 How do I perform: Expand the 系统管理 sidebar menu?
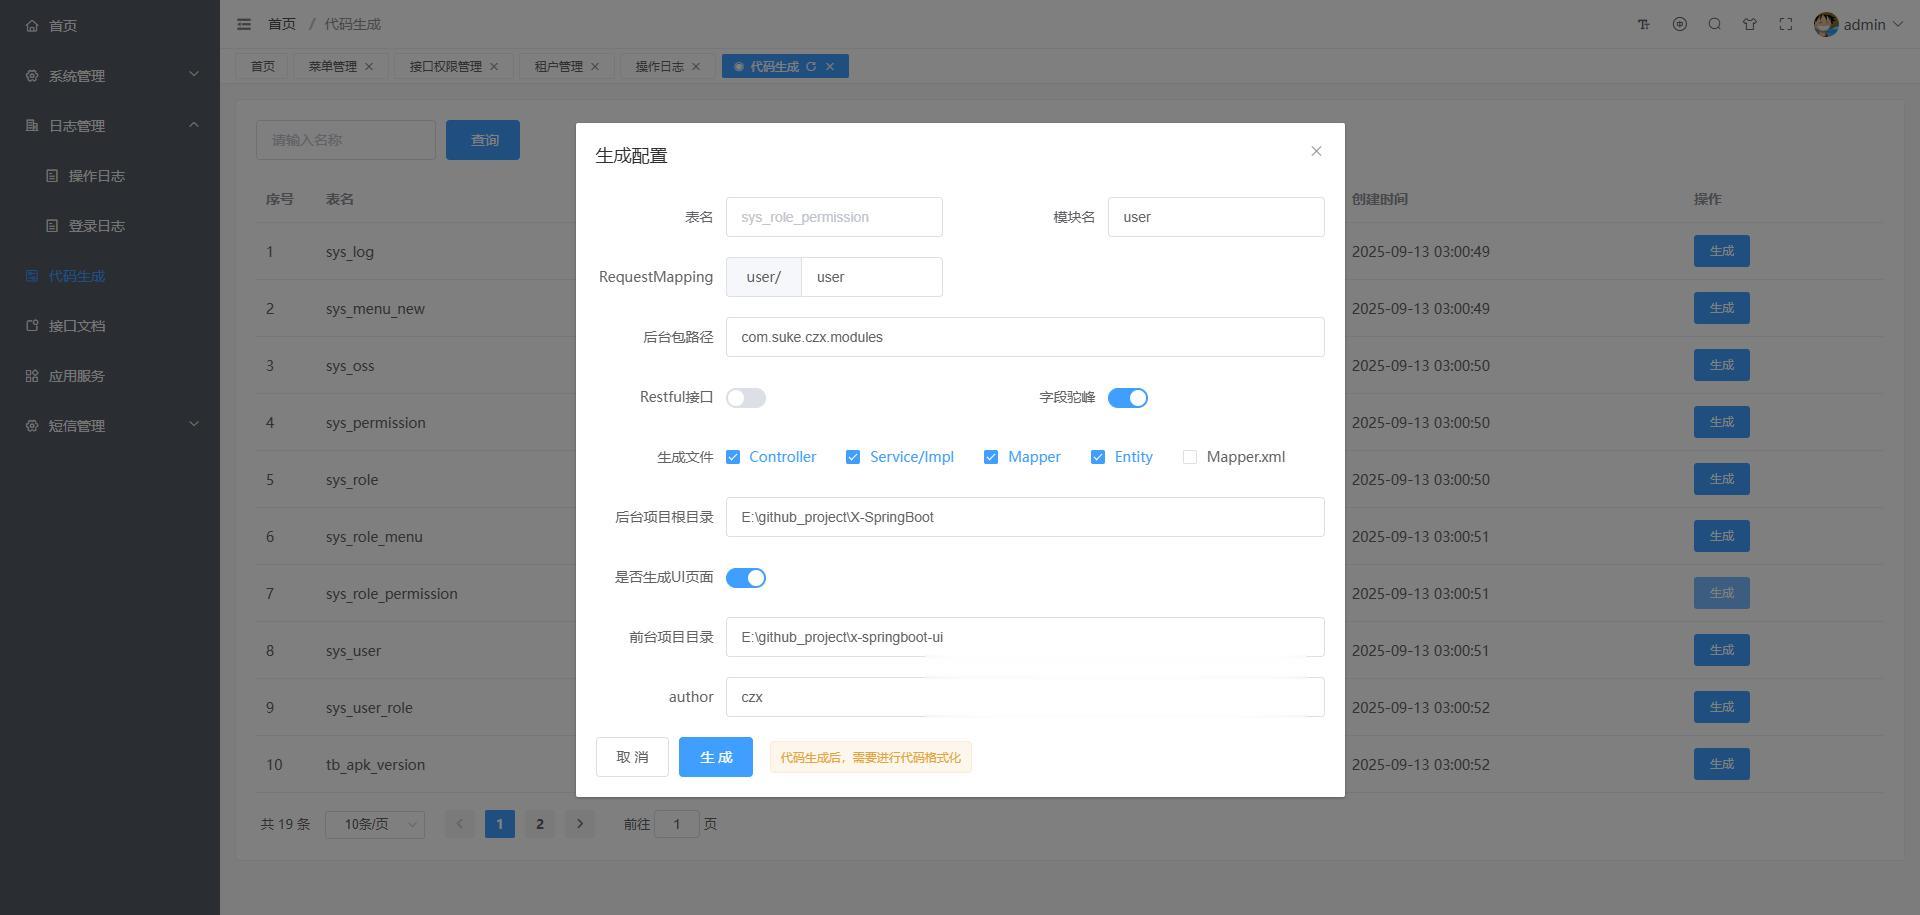110,76
